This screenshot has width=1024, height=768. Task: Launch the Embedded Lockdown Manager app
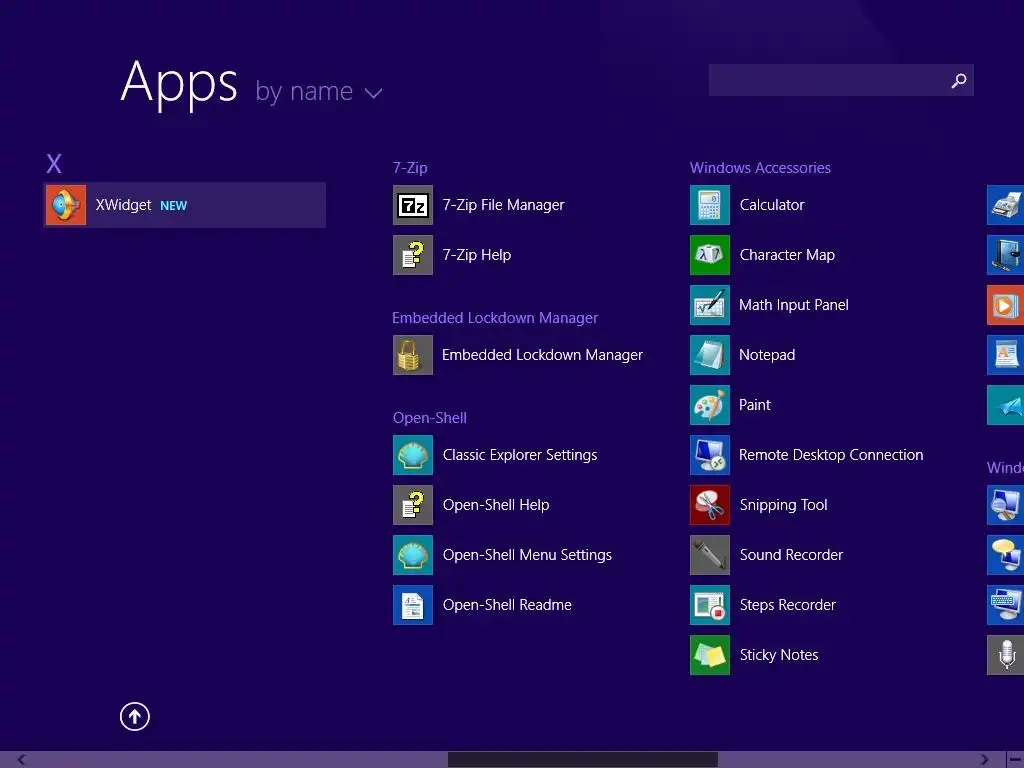coord(518,355)
